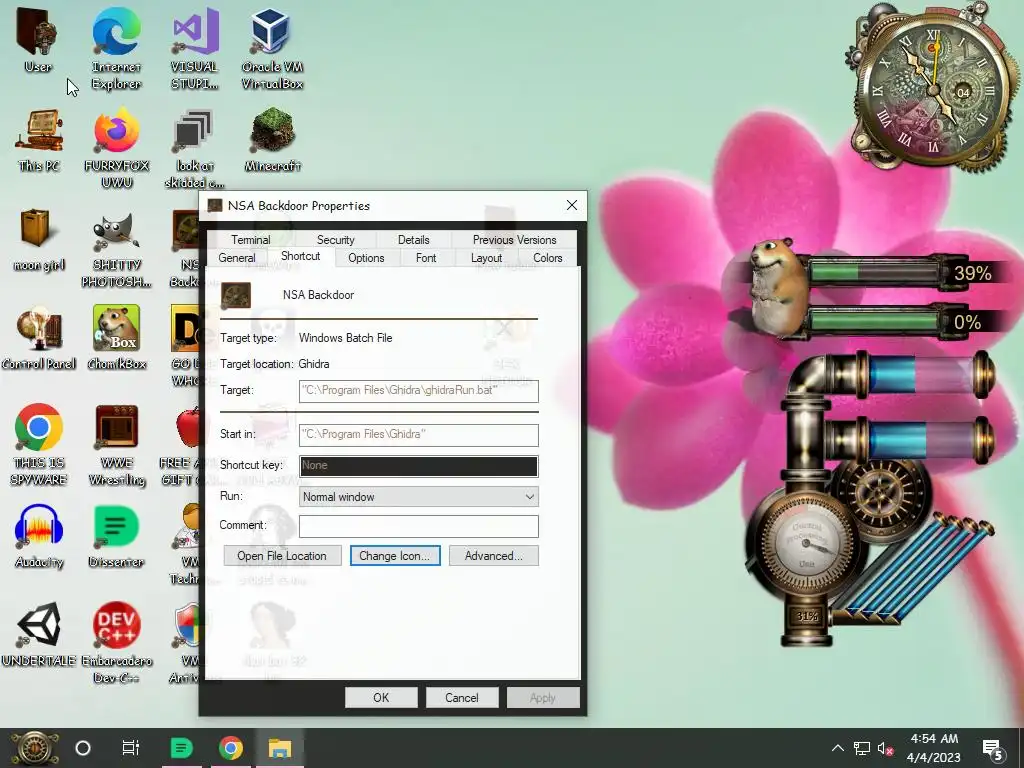Launch SHITTY PHOTOSH... GIMP icon
1024x768 pixels.
tap(116, 248)
